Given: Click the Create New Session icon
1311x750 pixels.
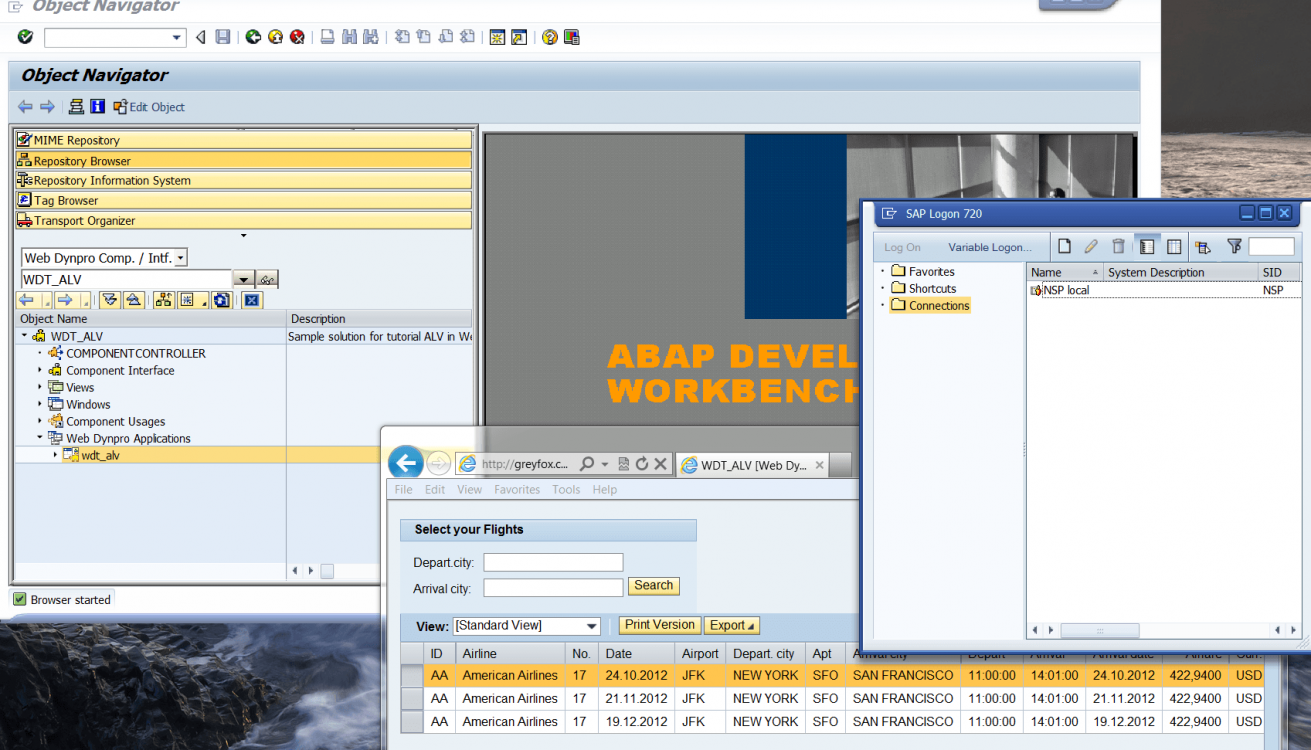Looking at the screenshot, I should 497,37.
